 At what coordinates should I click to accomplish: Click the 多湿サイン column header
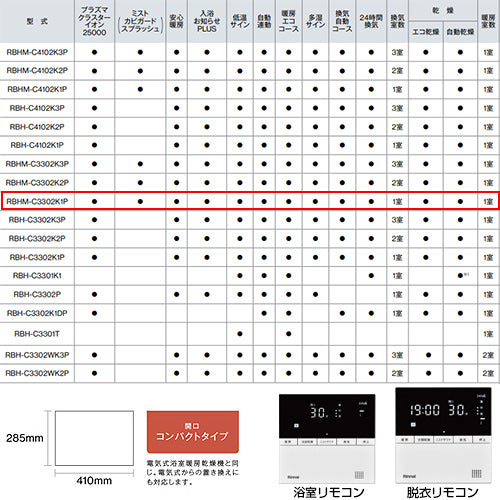click(x=315, y=21)
